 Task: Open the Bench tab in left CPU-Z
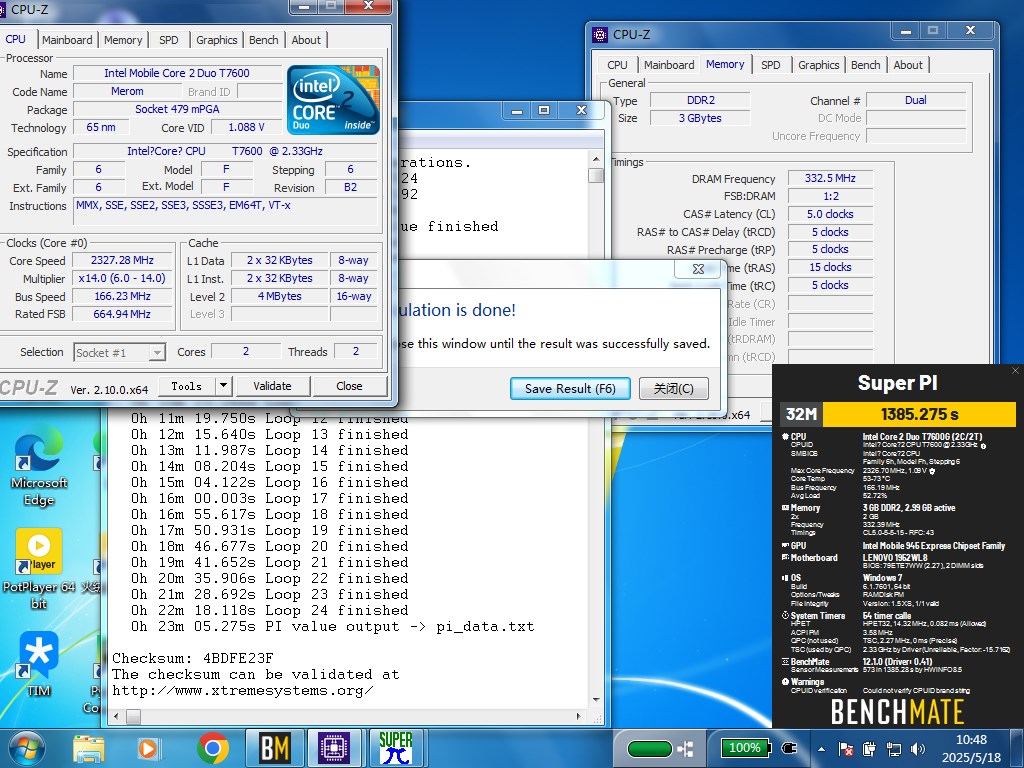point(263,40)
